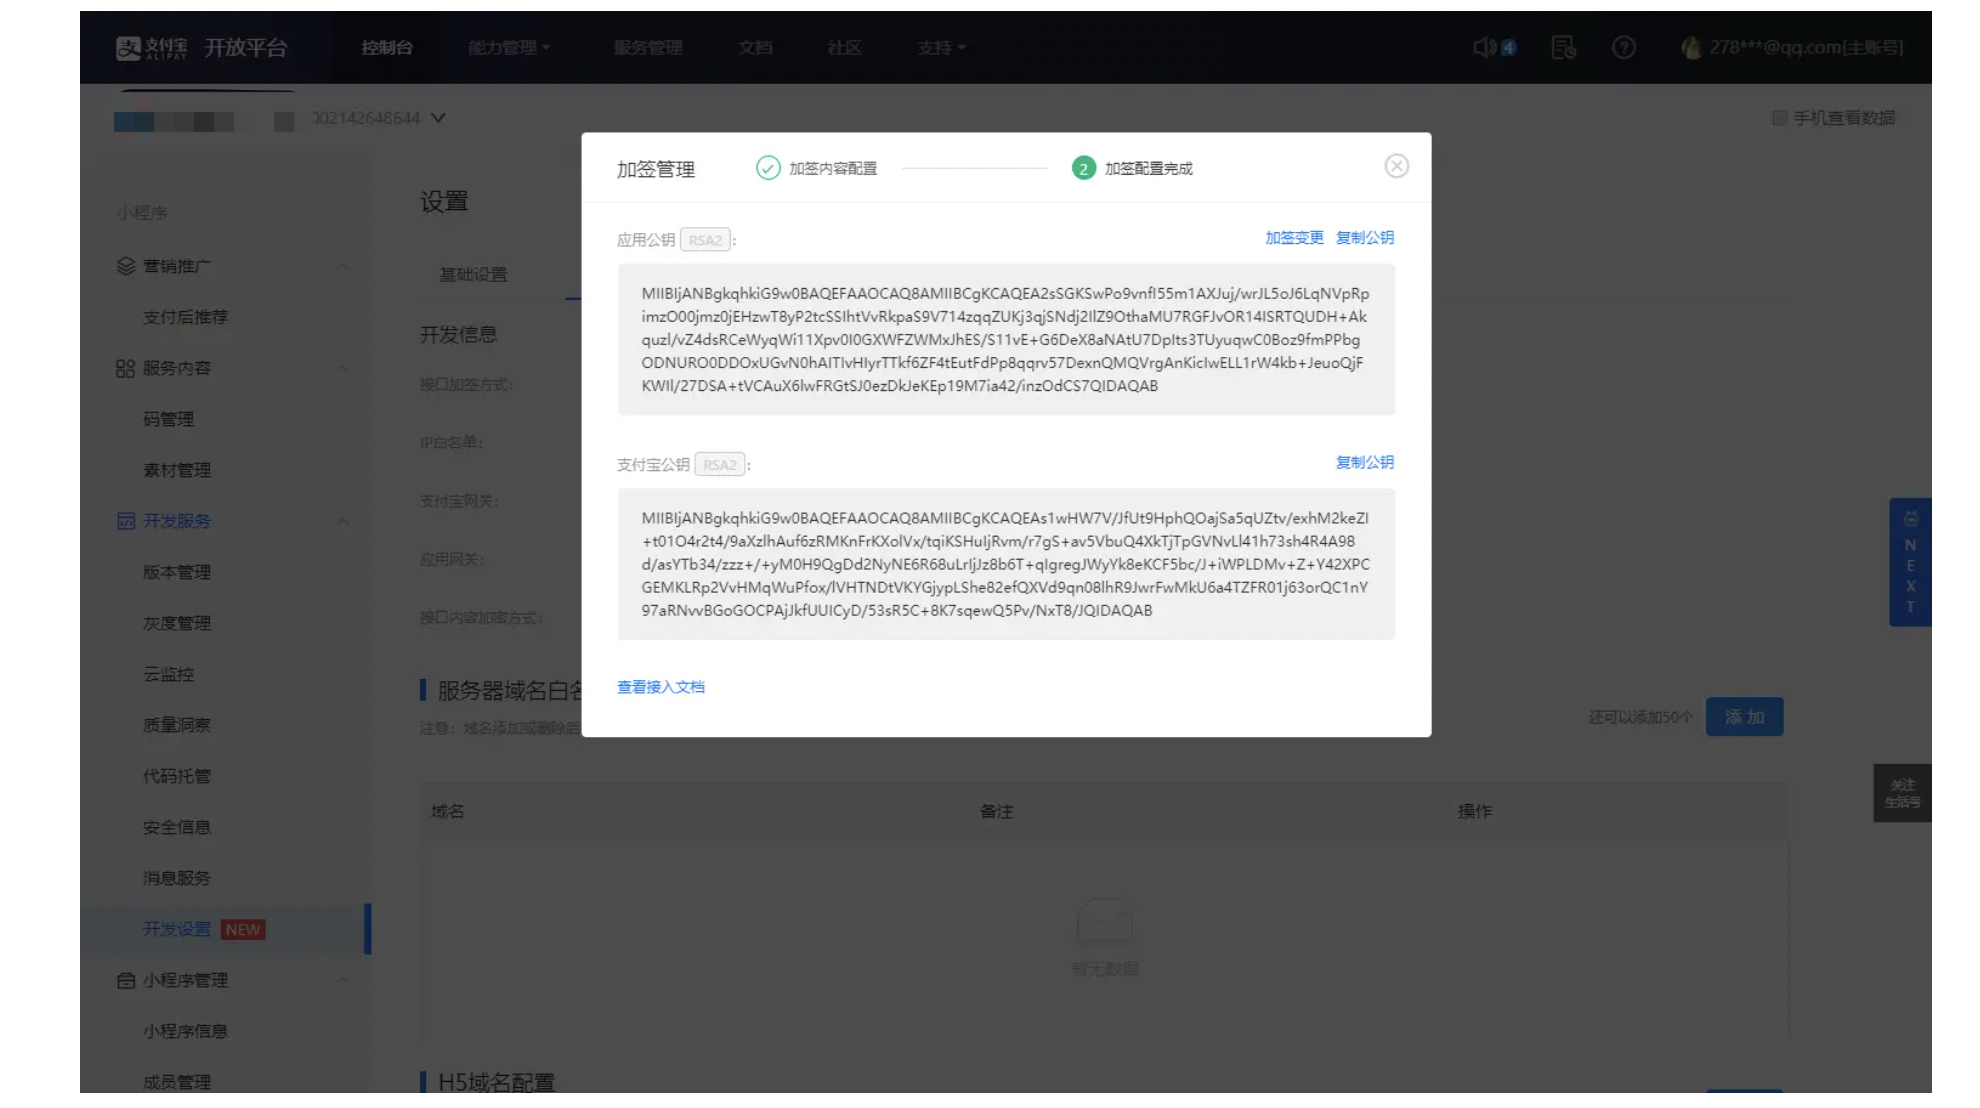Click the 营销推广 layers icon
This screenshot has height=1108, width=1980.
[x=126, y=266]
